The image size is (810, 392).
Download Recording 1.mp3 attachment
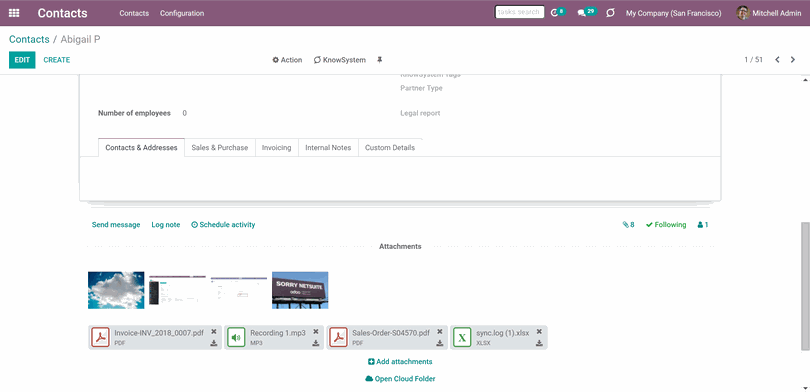[x=316, y=343]
